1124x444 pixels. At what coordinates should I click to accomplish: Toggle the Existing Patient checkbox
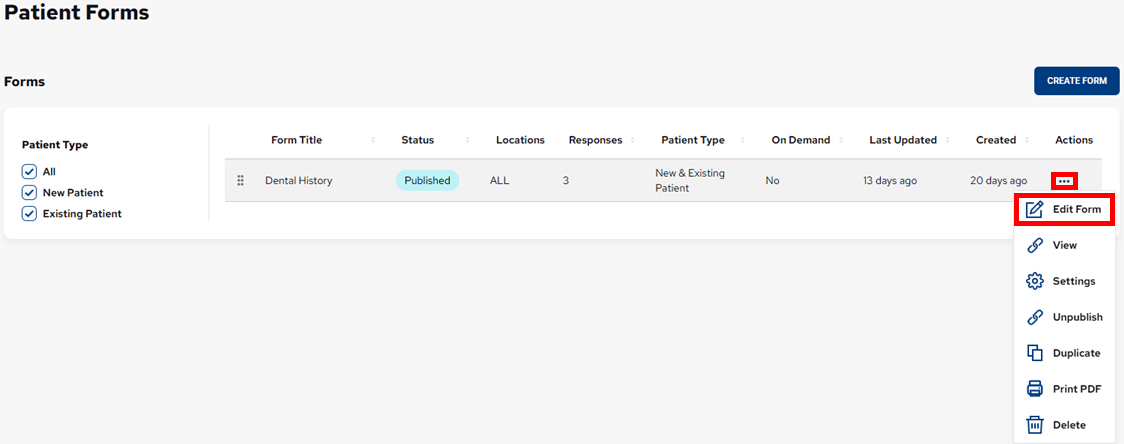[29, 213]
